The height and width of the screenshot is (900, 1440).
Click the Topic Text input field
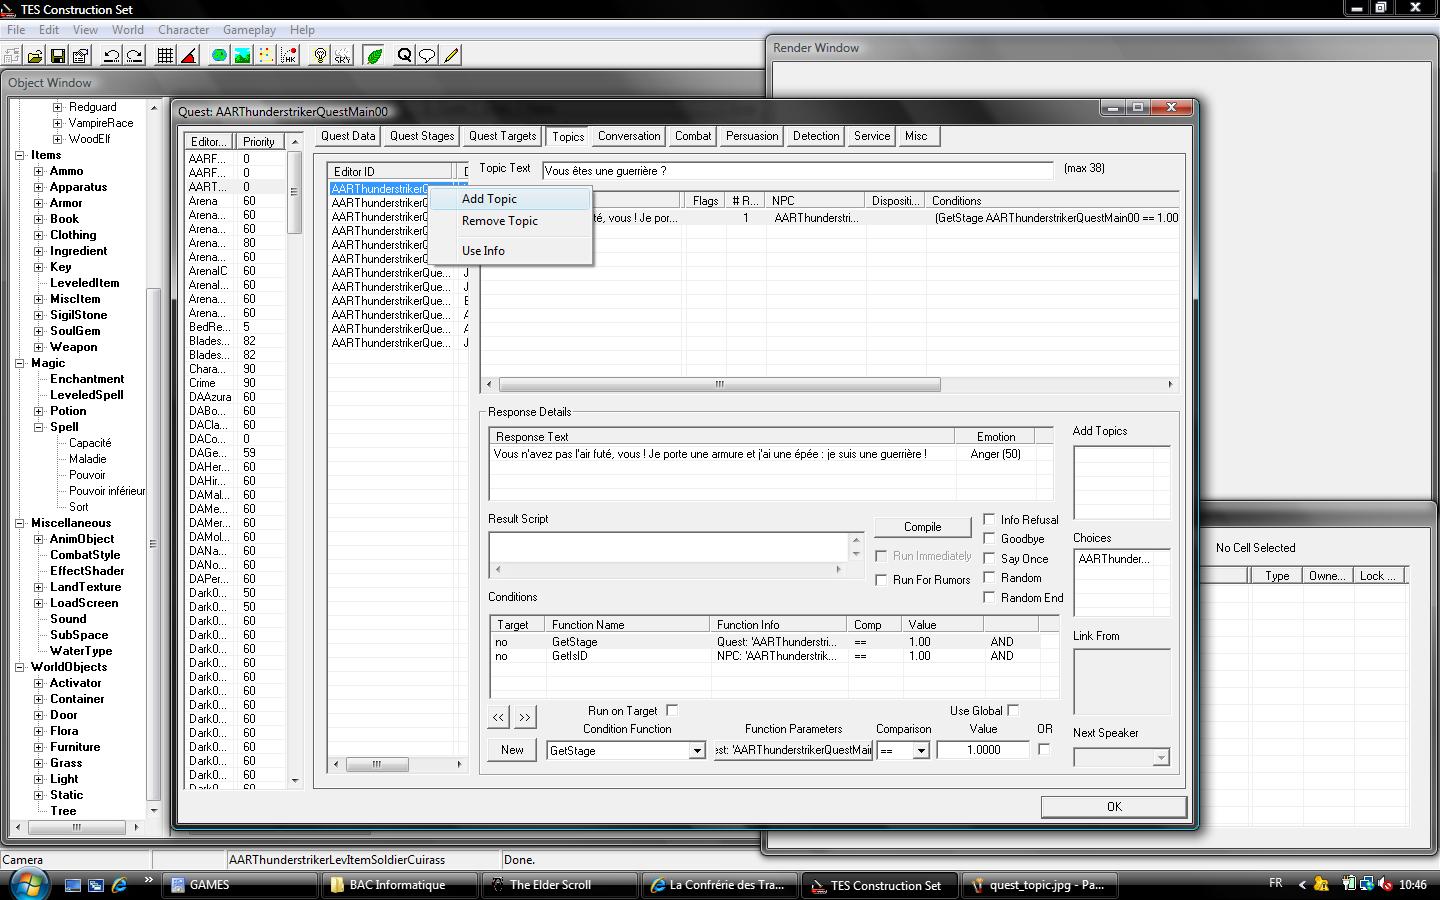(x=797, y=171)
